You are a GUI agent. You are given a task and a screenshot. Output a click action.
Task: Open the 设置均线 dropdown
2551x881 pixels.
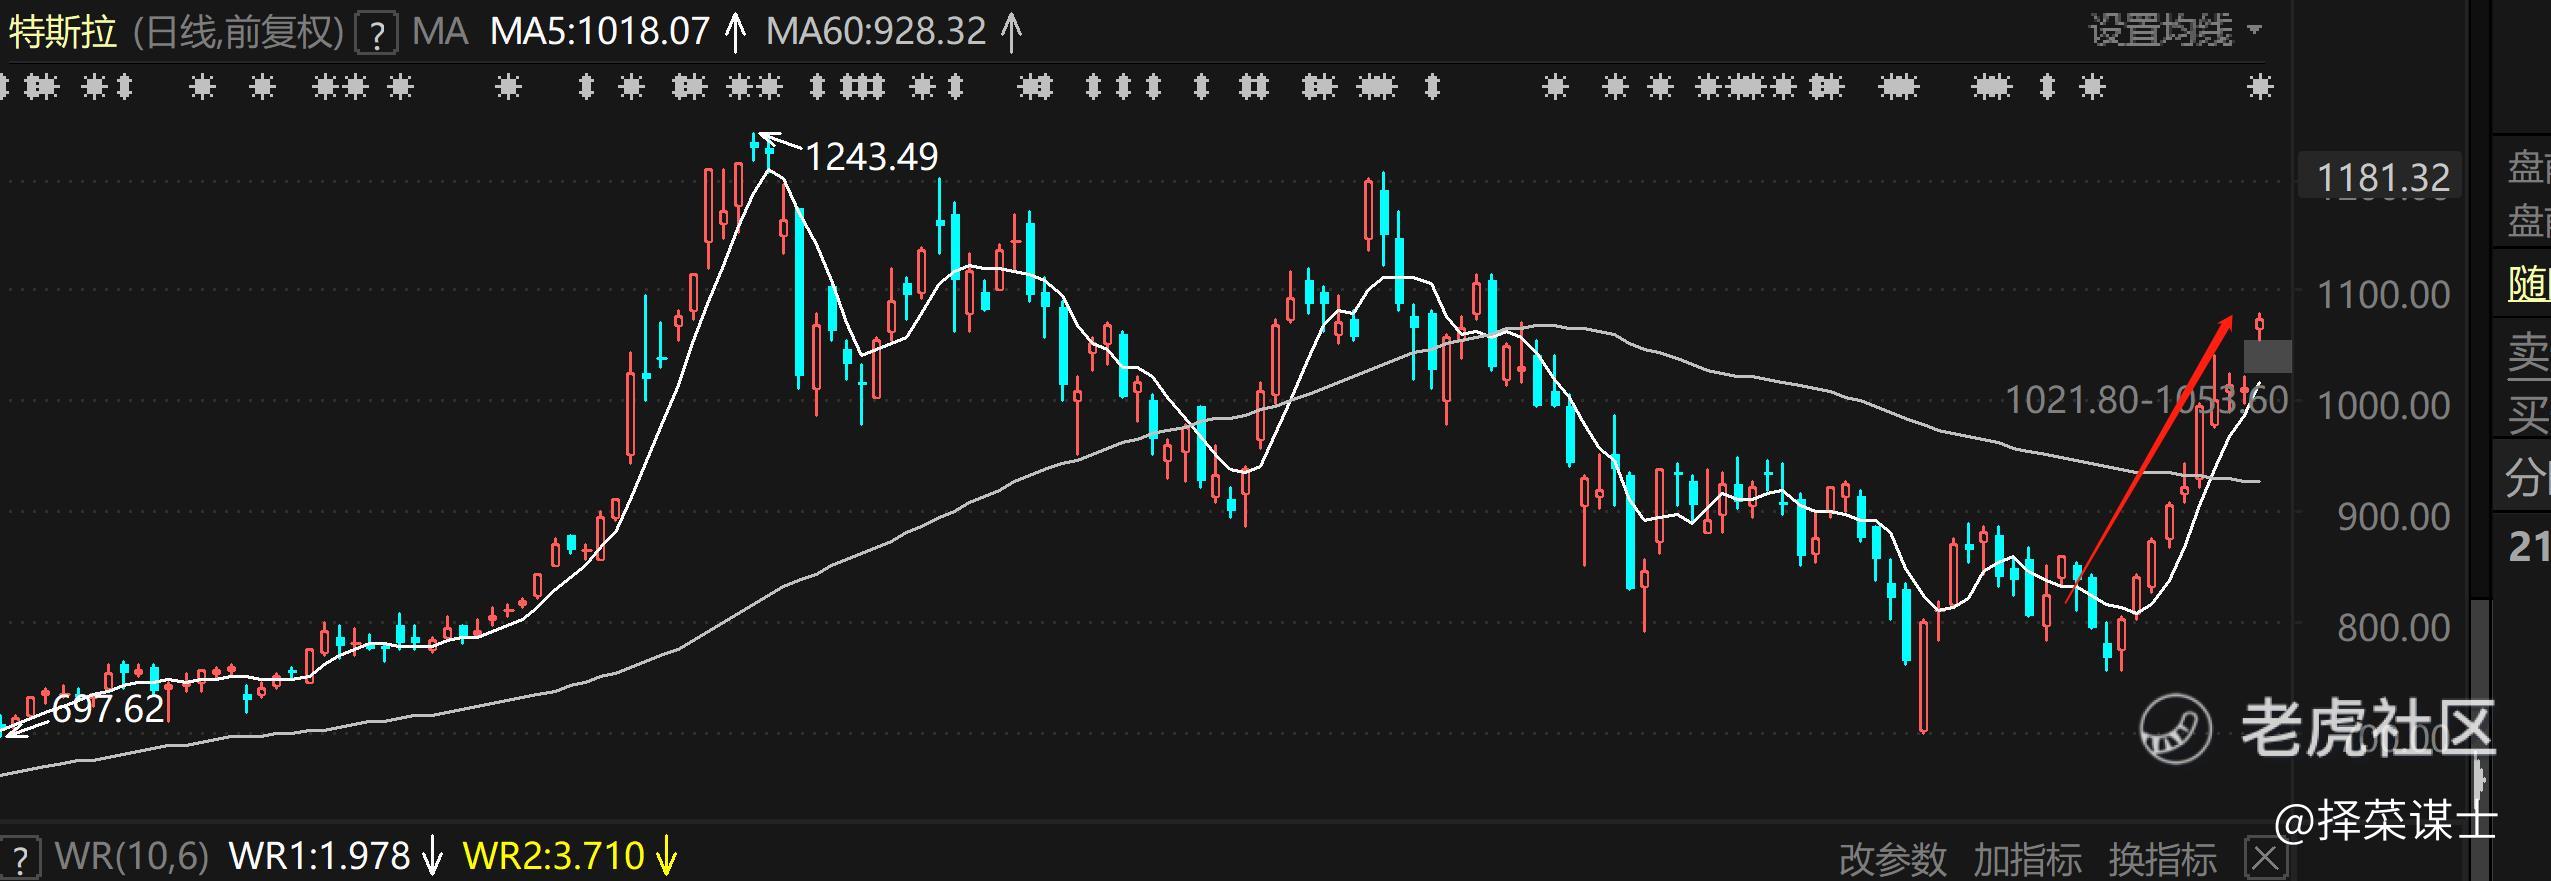coord(2174,31)
